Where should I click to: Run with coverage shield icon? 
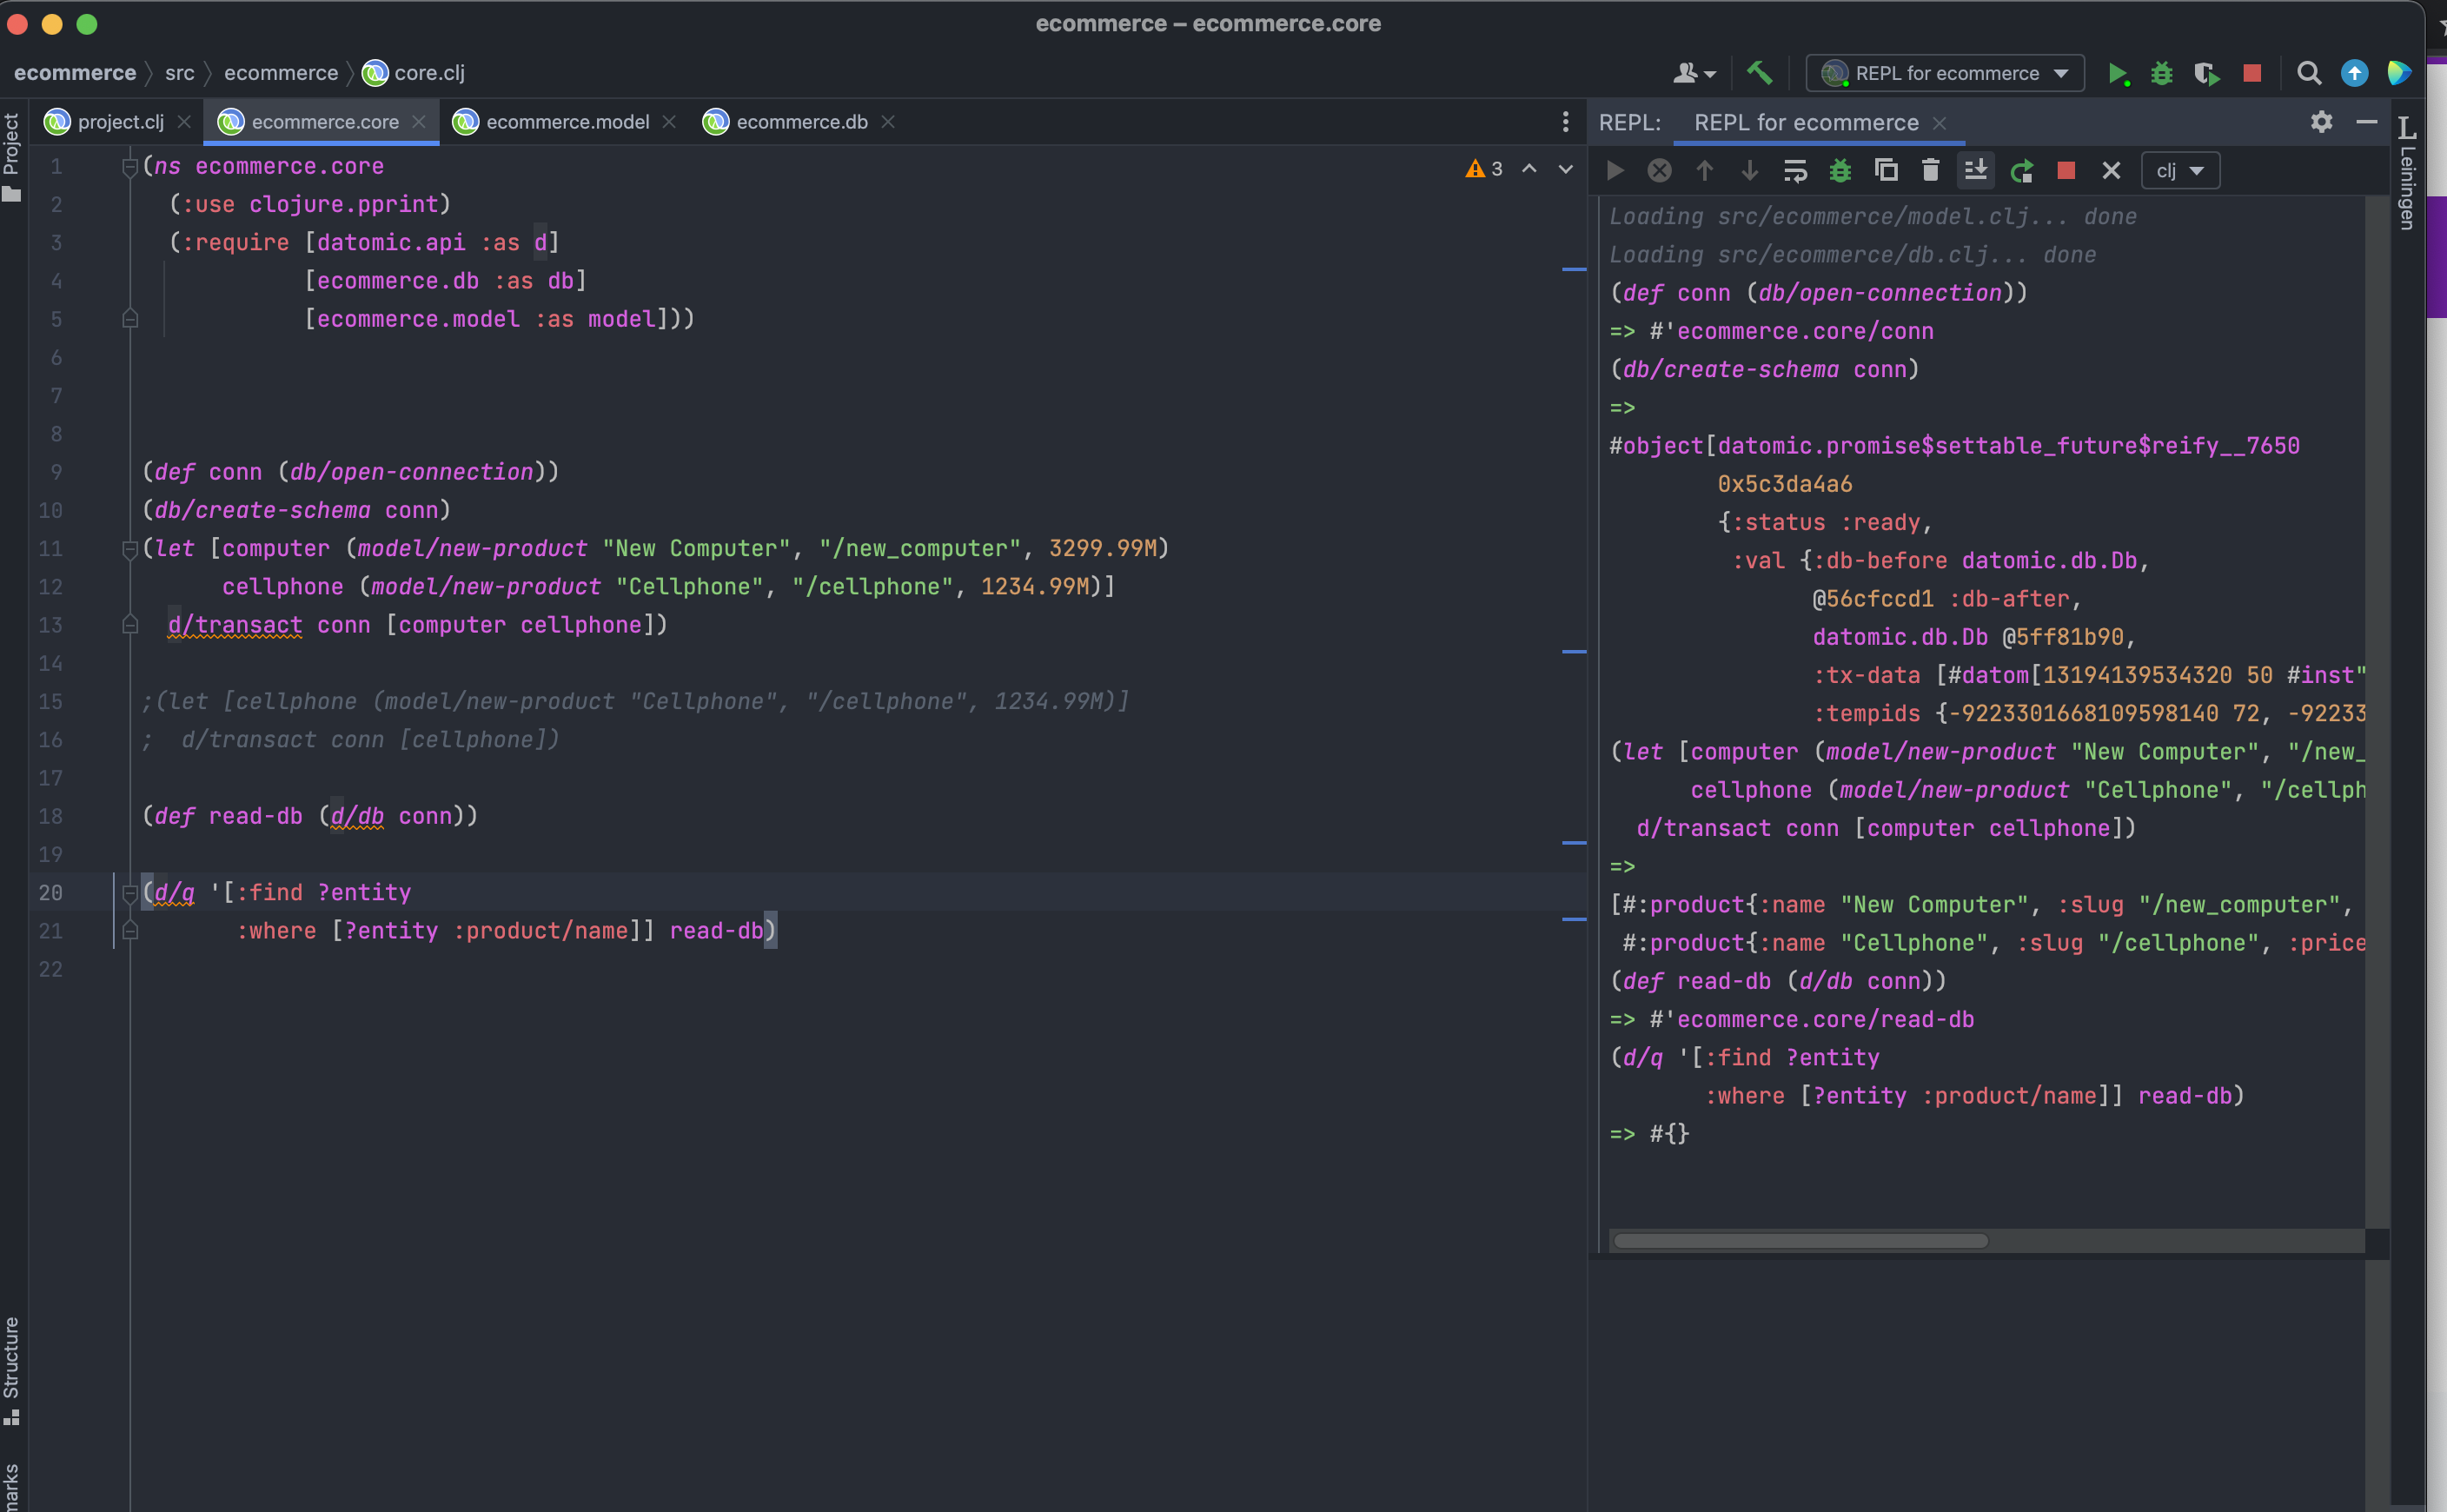2206,73
